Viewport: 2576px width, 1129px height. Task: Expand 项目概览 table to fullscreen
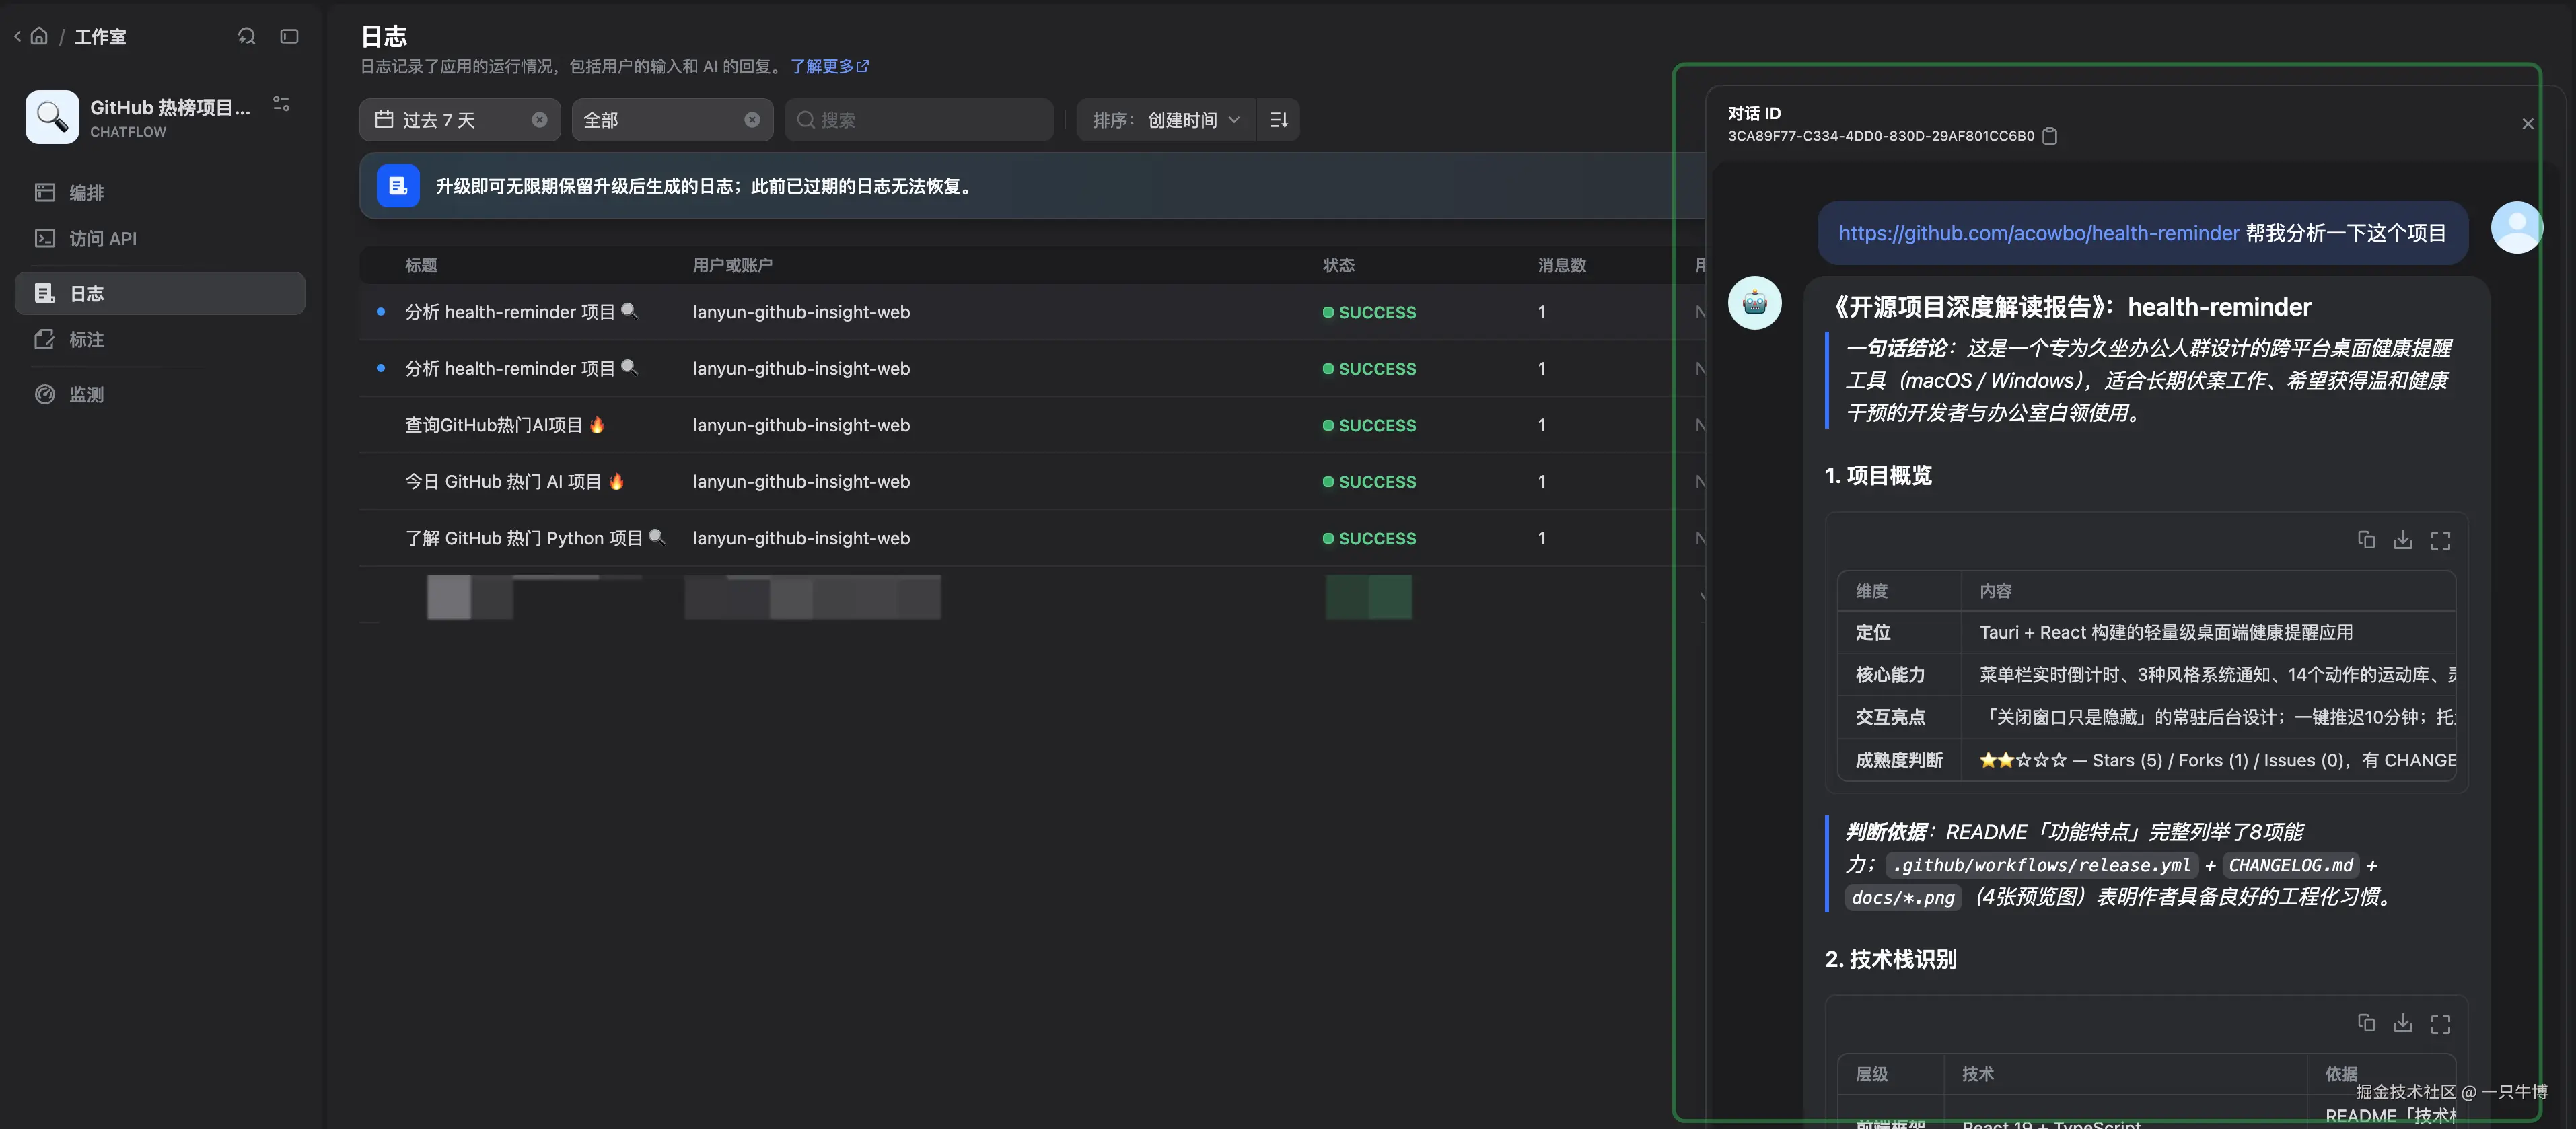[x=2440, y=540]
